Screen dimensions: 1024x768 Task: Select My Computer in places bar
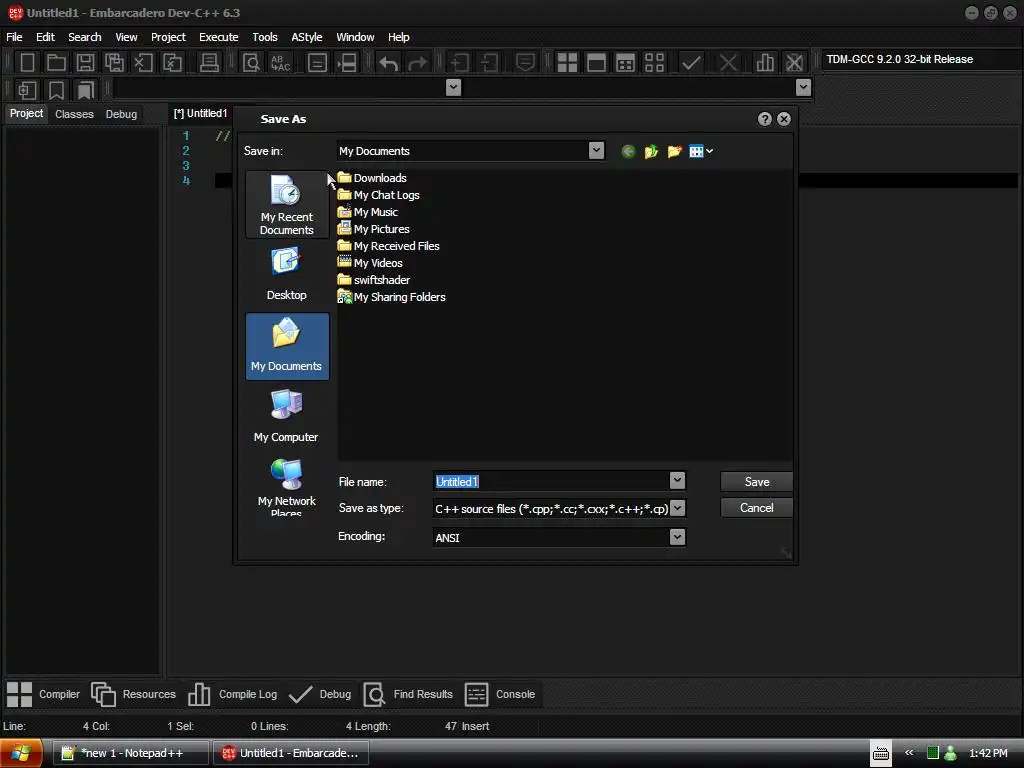click(287, 416)
